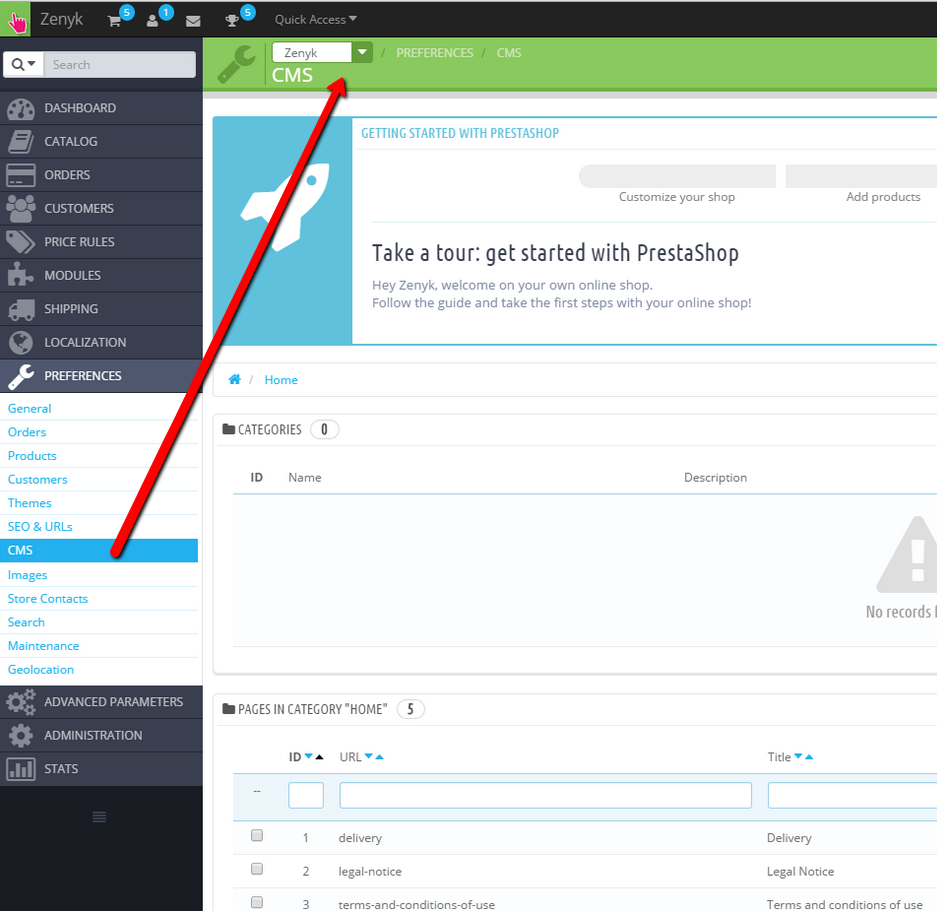Sort Title column ascending arrow
The height and width of the screenshot is (911, 937).
pyautogui.click(x=809, y=757)
